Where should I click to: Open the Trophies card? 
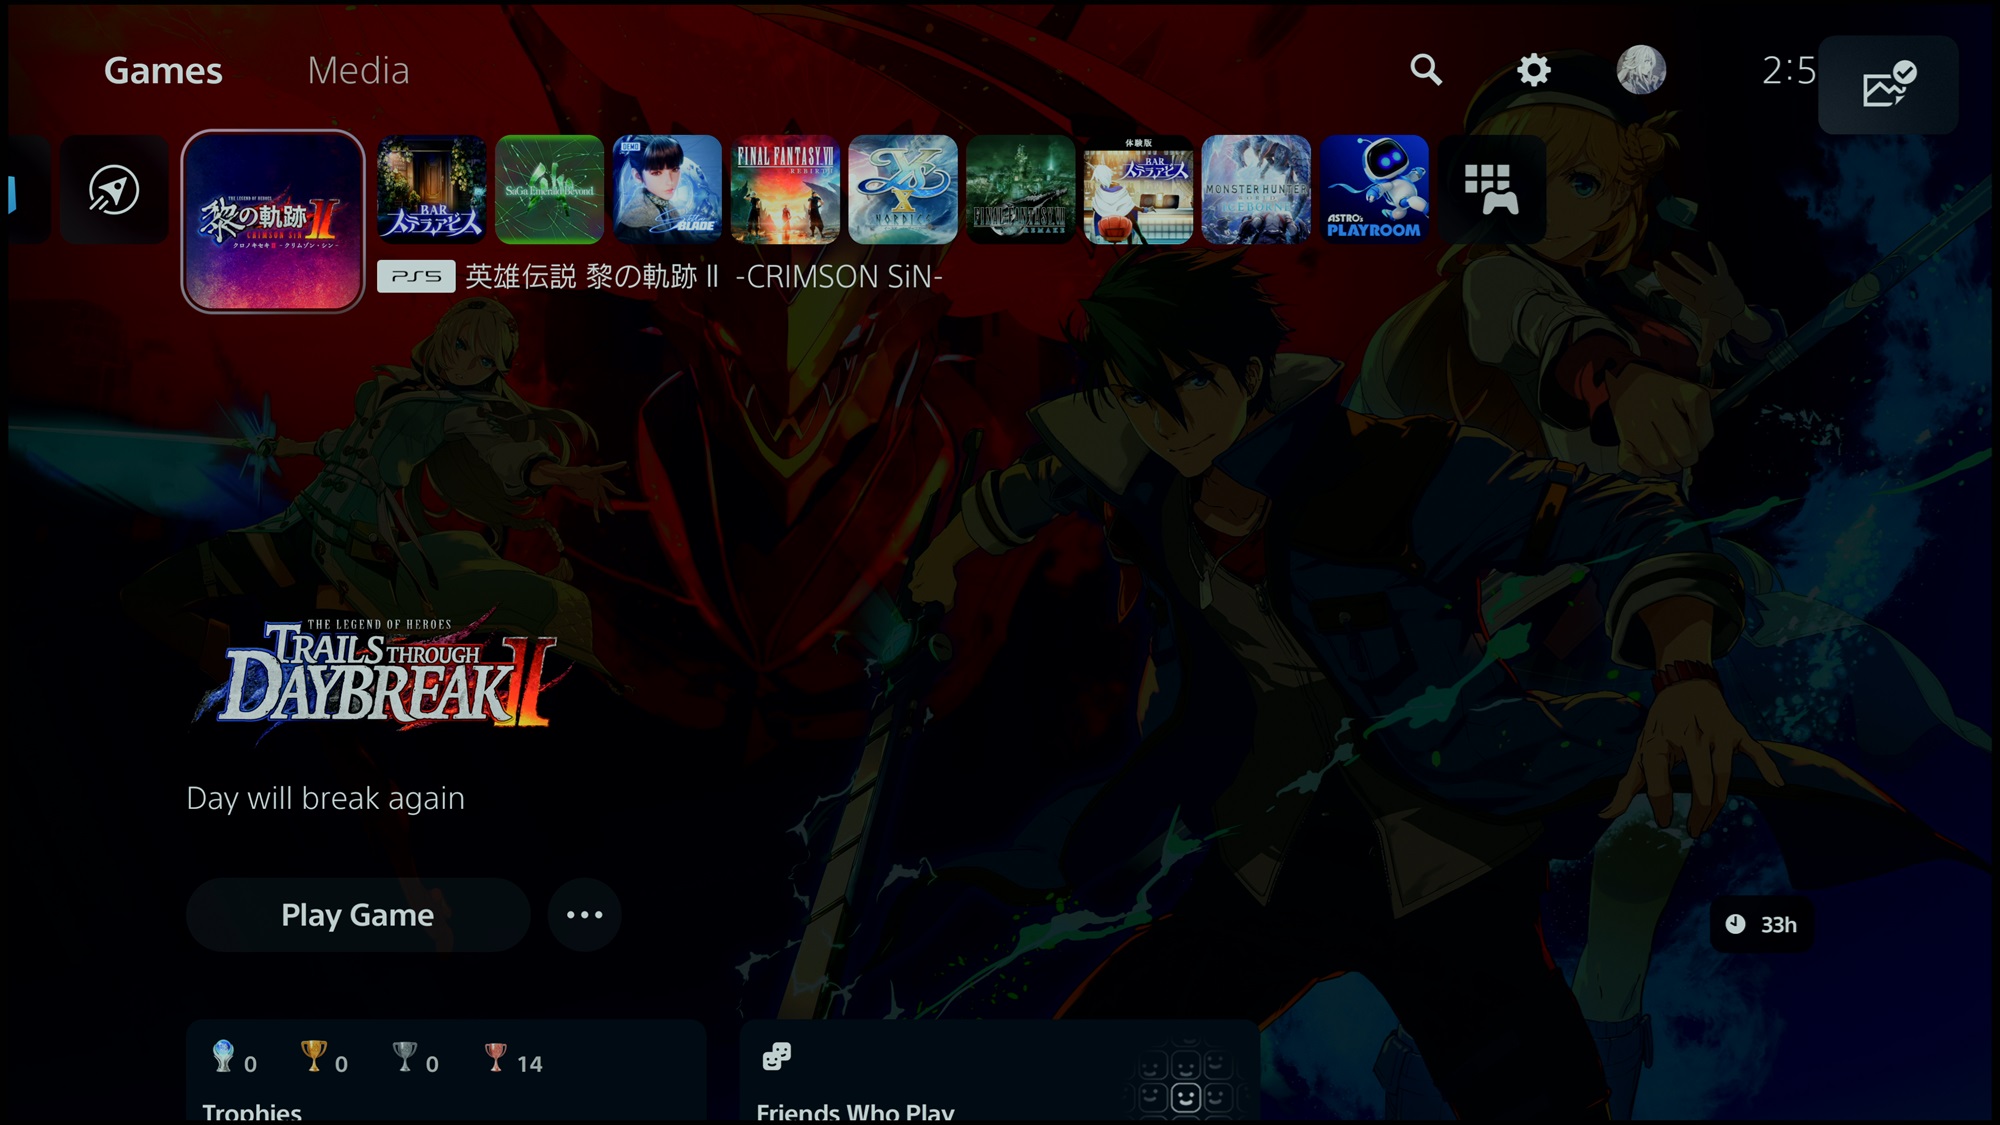coord(446,1072)
